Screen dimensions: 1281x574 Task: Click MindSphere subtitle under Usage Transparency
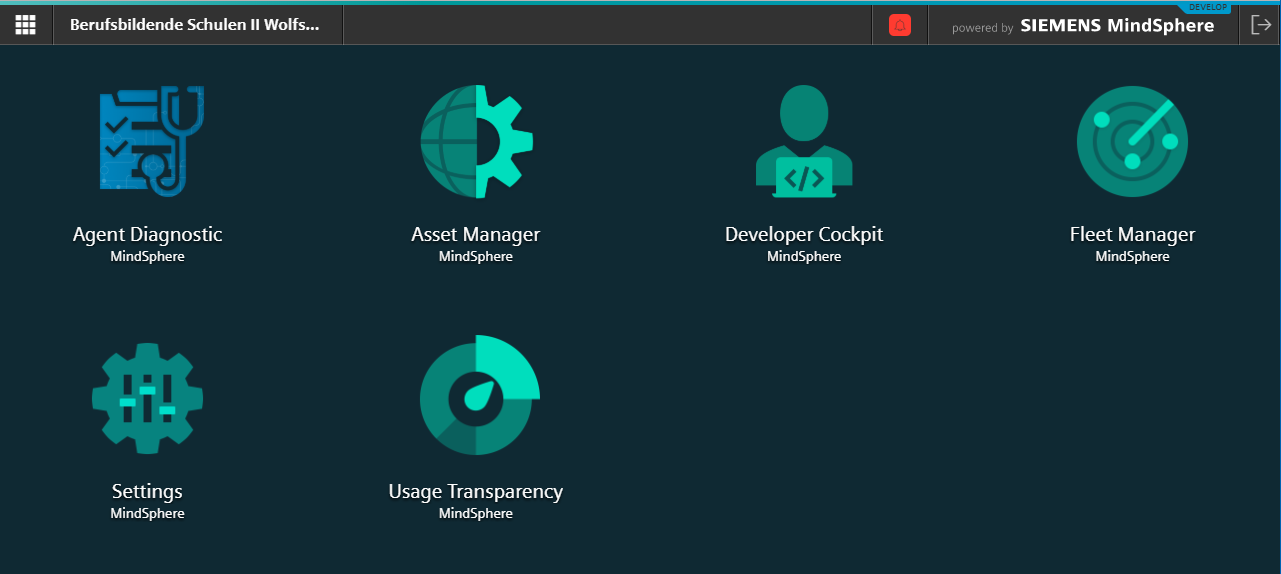(476, 514)
